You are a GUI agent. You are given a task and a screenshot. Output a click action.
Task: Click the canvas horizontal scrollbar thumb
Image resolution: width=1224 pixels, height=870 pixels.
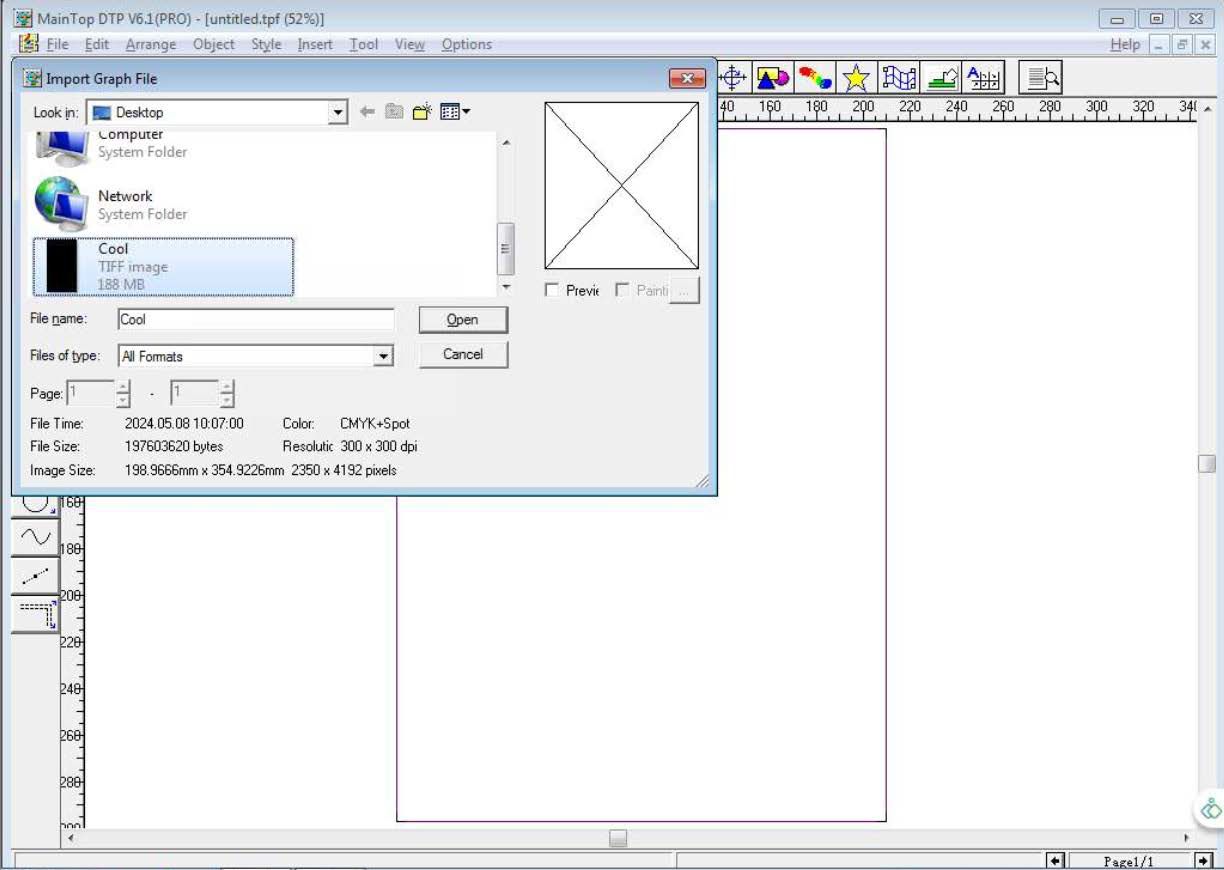(618, 838)
